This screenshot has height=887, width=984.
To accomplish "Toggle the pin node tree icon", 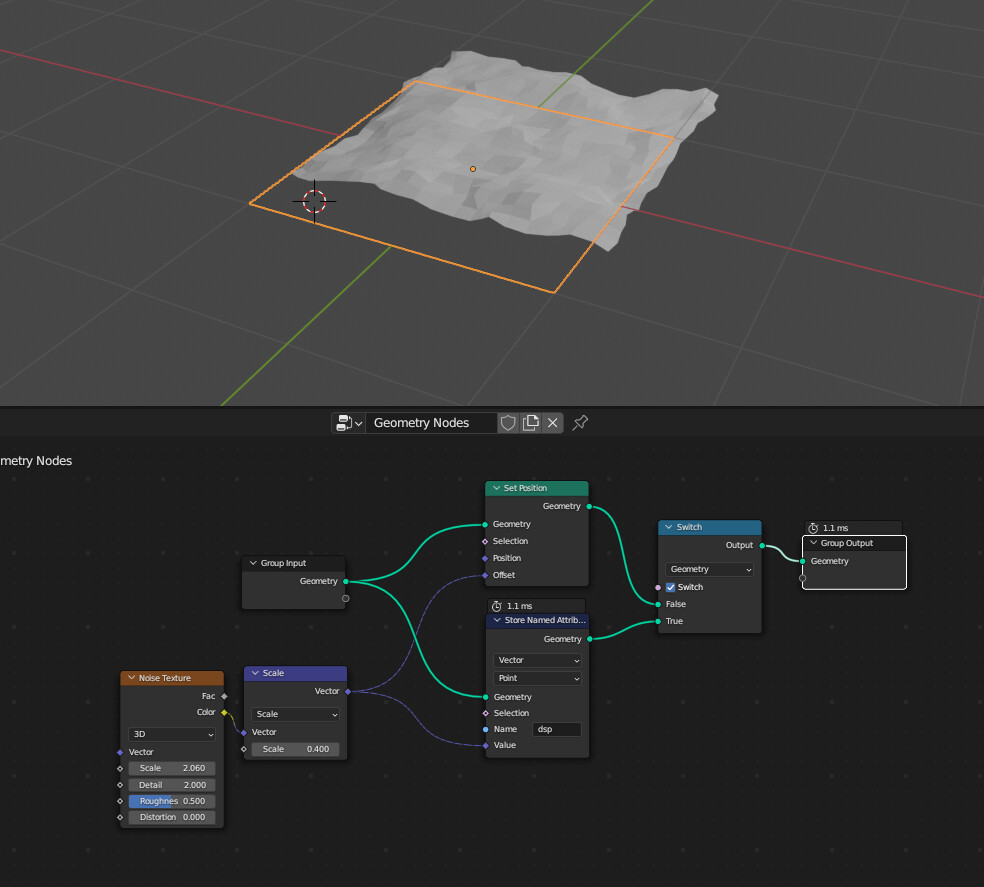I will click(x=580, y=422).
